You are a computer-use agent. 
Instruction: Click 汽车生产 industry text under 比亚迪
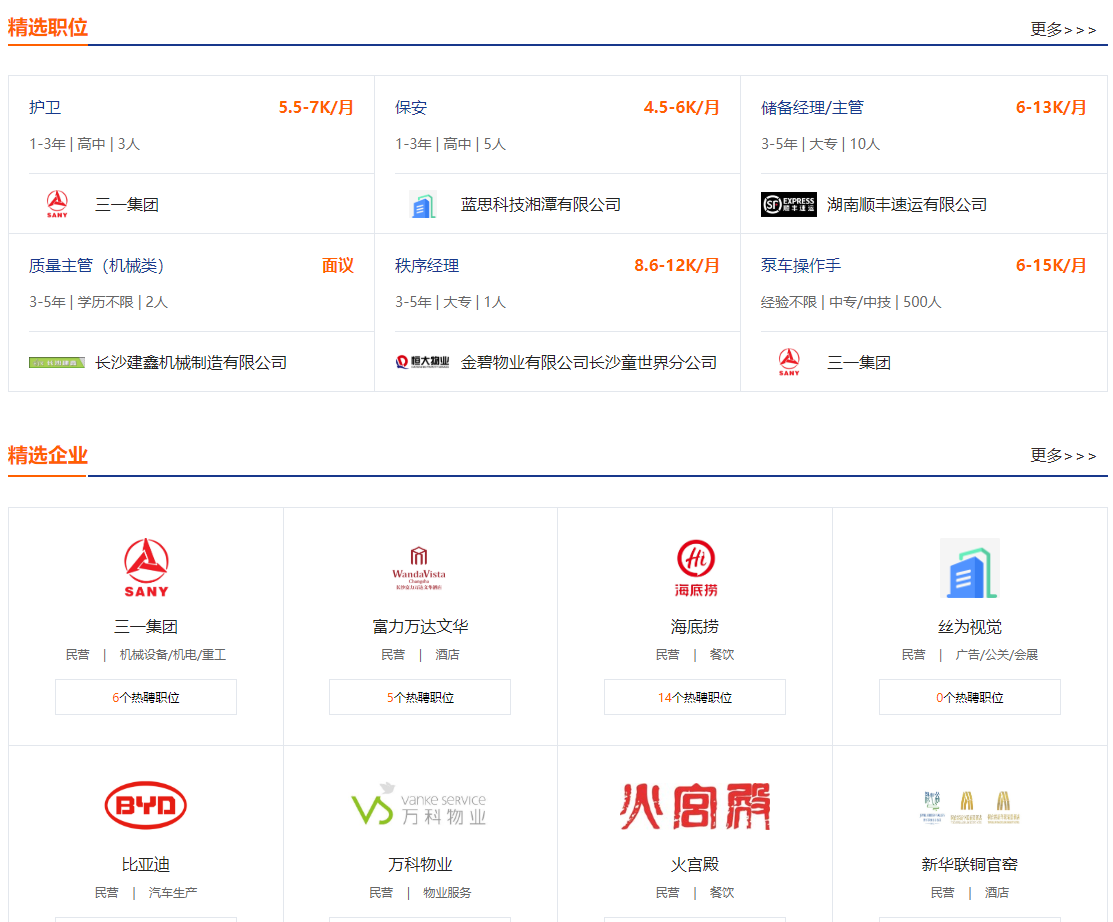(172, 892)
